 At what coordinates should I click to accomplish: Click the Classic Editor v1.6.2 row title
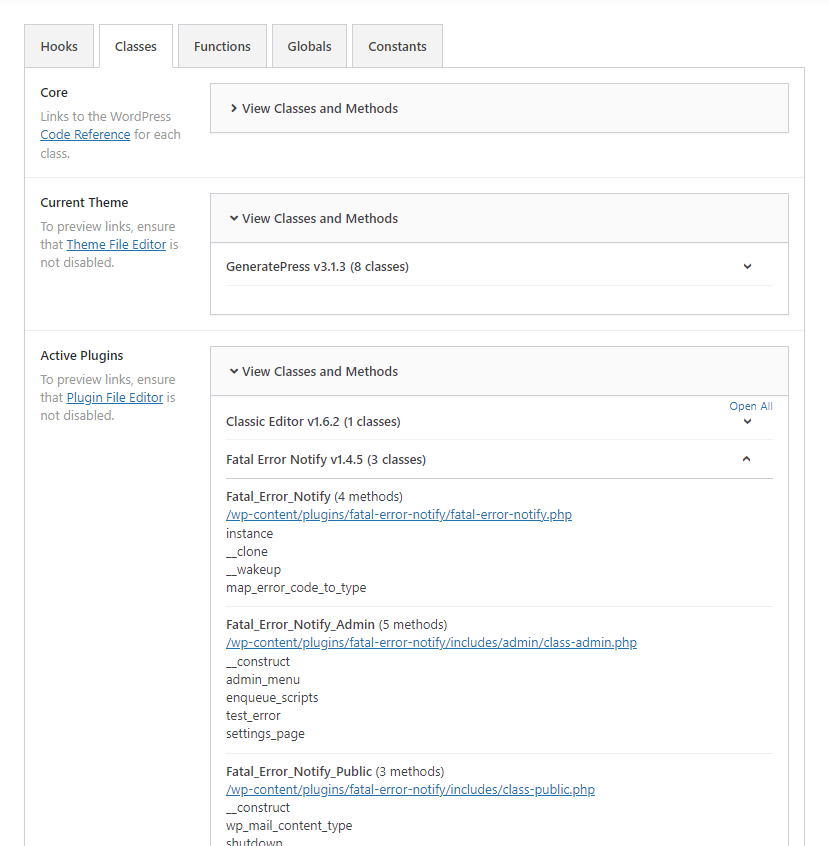[313, 422]
